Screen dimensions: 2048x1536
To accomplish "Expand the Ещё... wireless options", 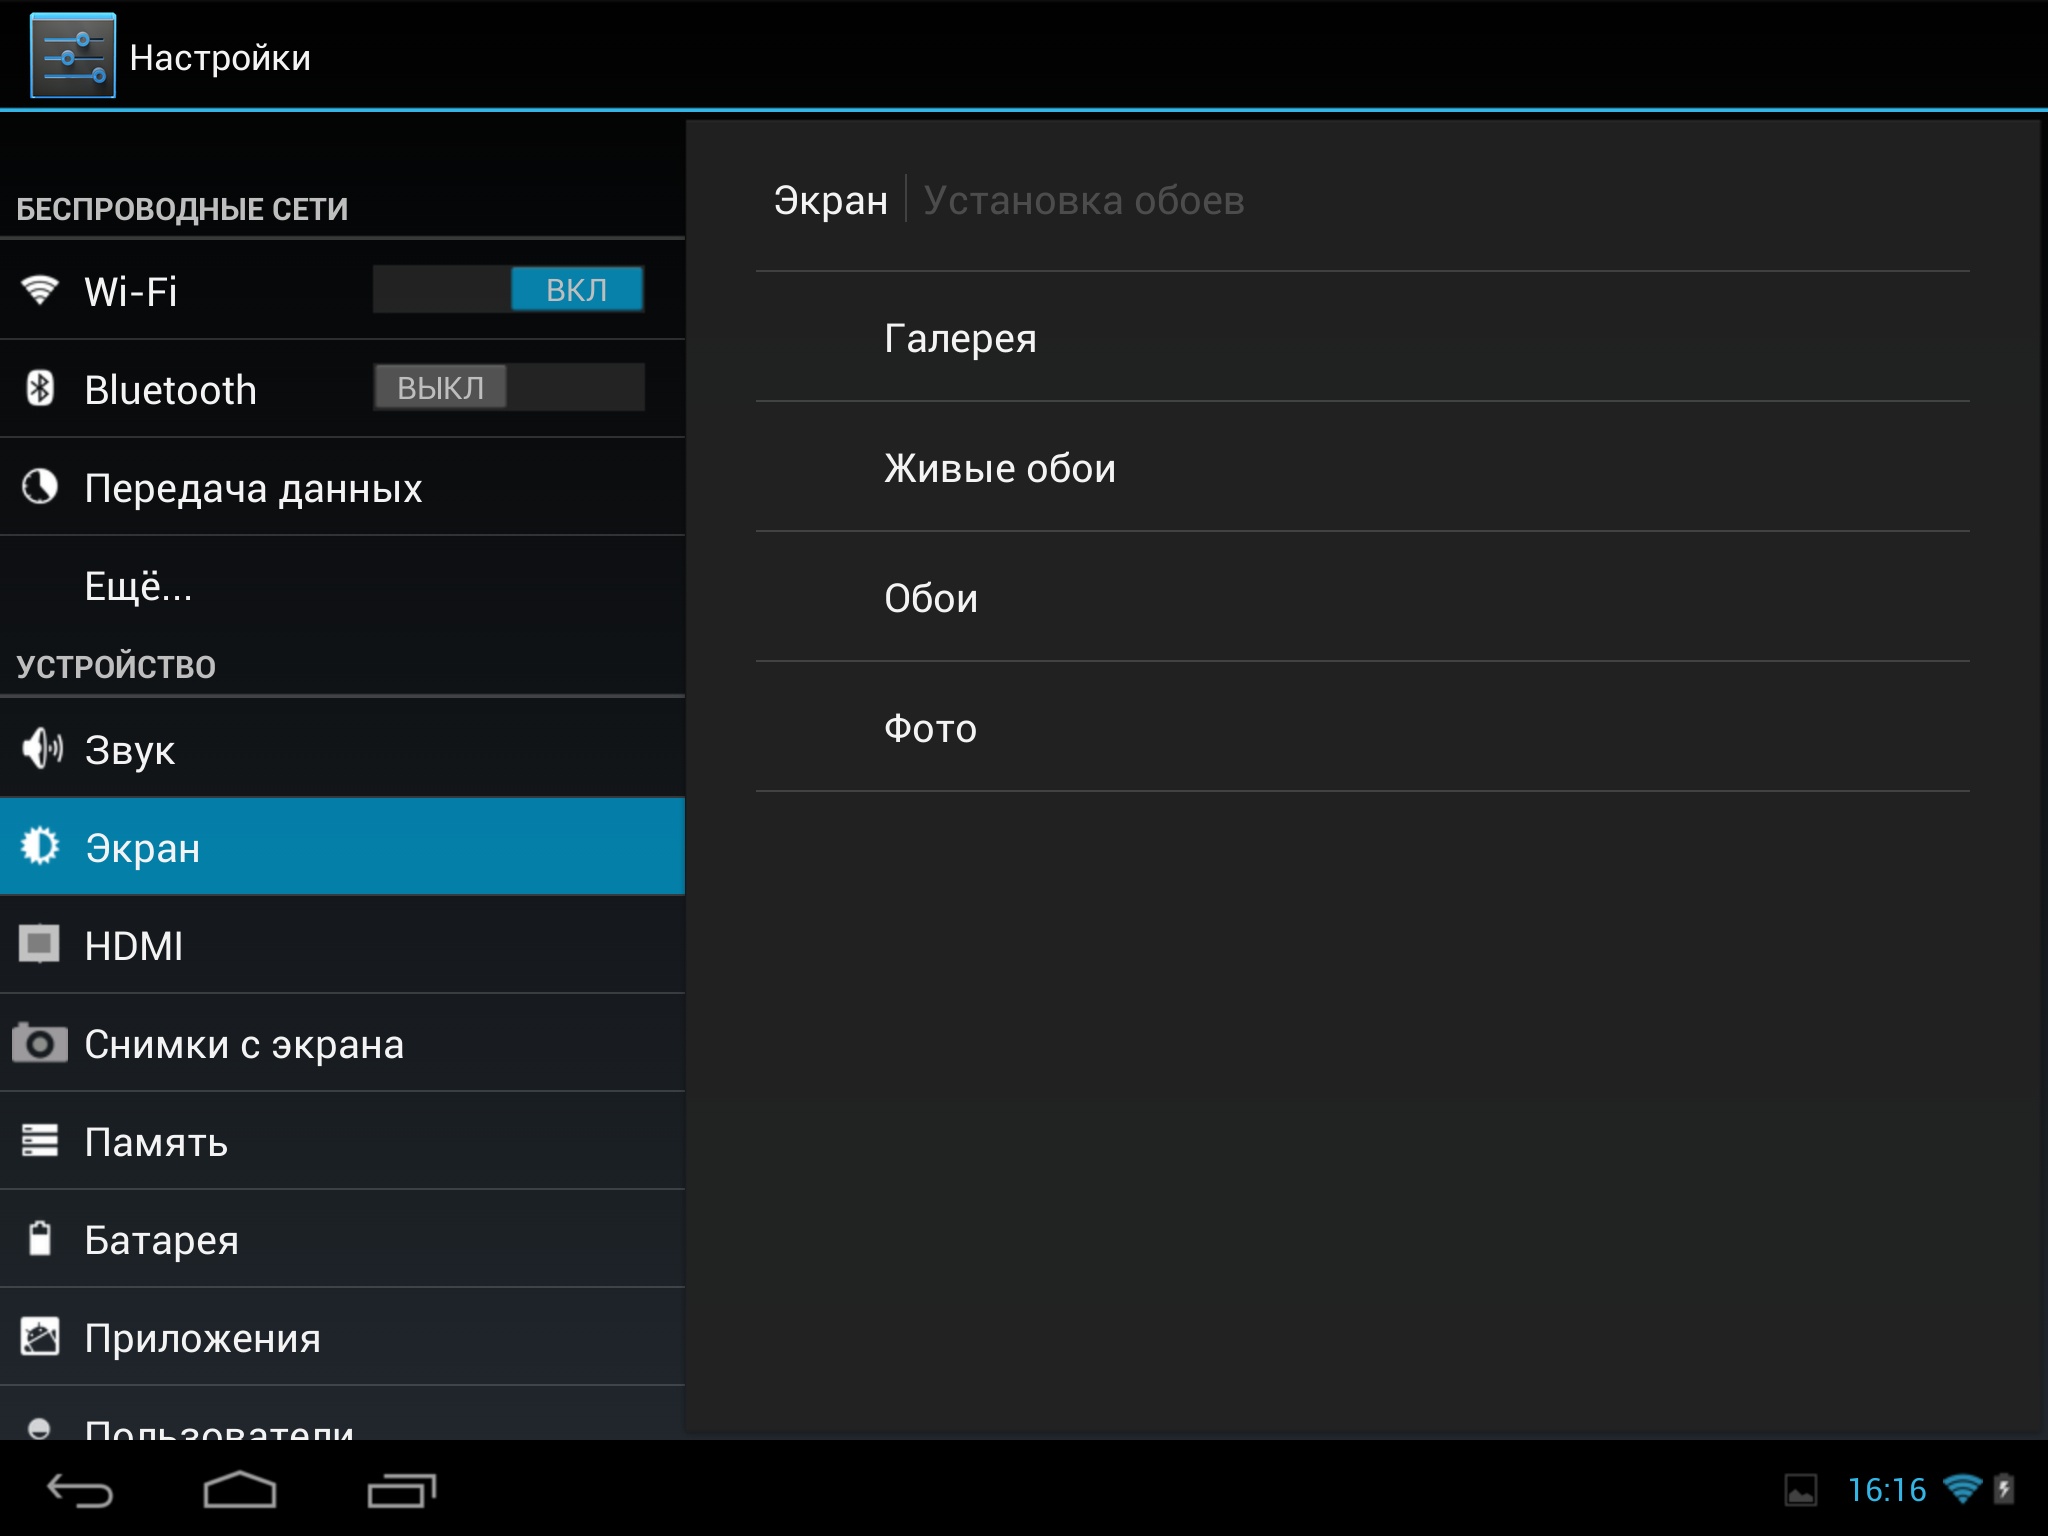I will pos(138,586).
